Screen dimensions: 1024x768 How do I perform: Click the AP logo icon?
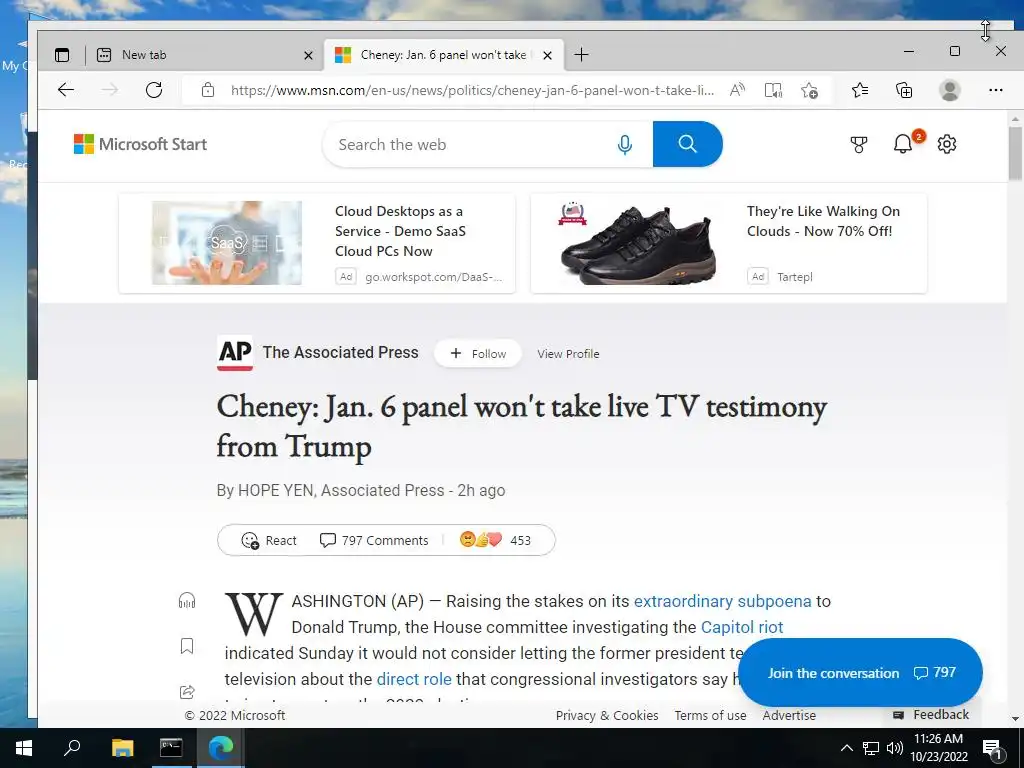point(235,353)
